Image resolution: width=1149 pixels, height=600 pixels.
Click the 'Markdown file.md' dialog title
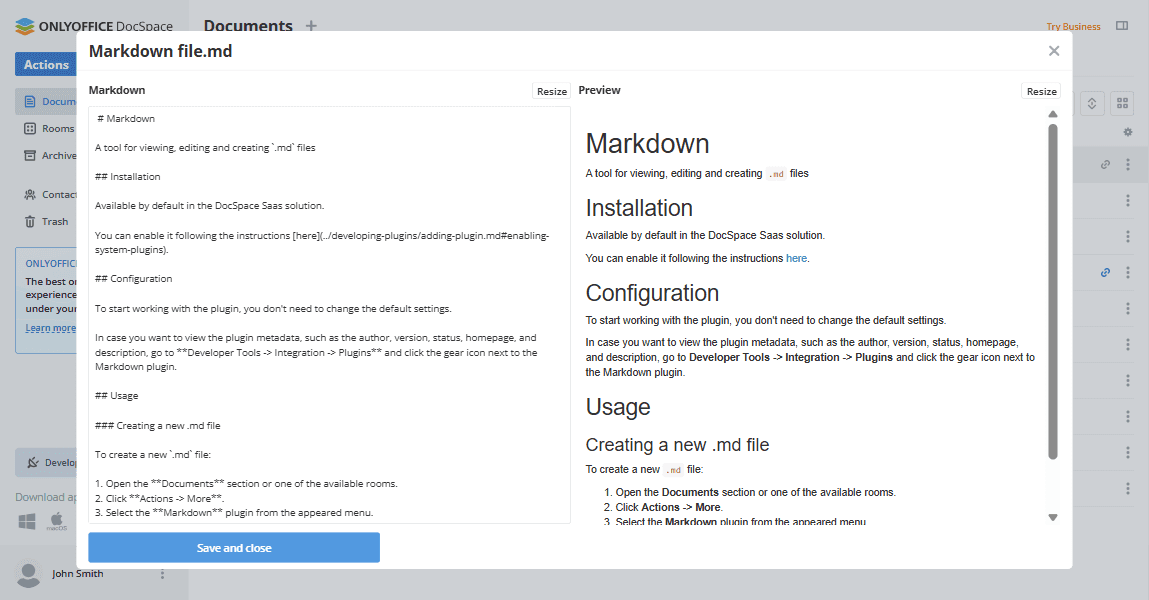click(x=160, y=51)
